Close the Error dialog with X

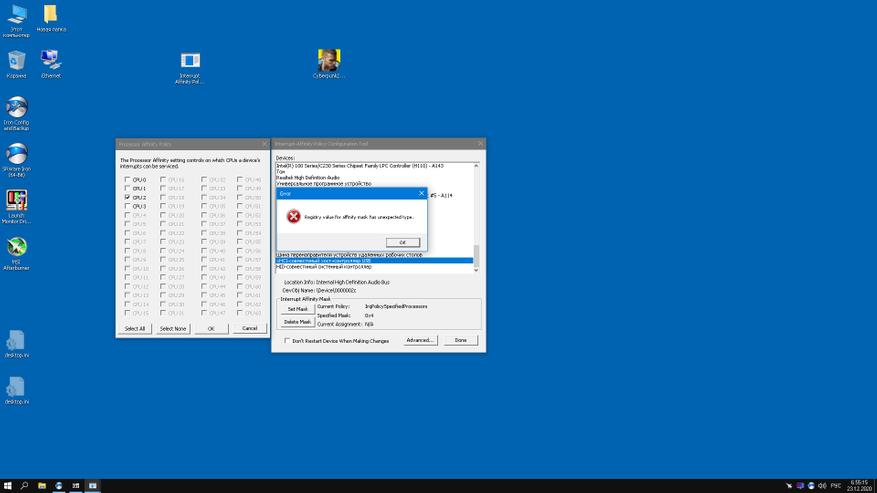[x=421, y=193]
